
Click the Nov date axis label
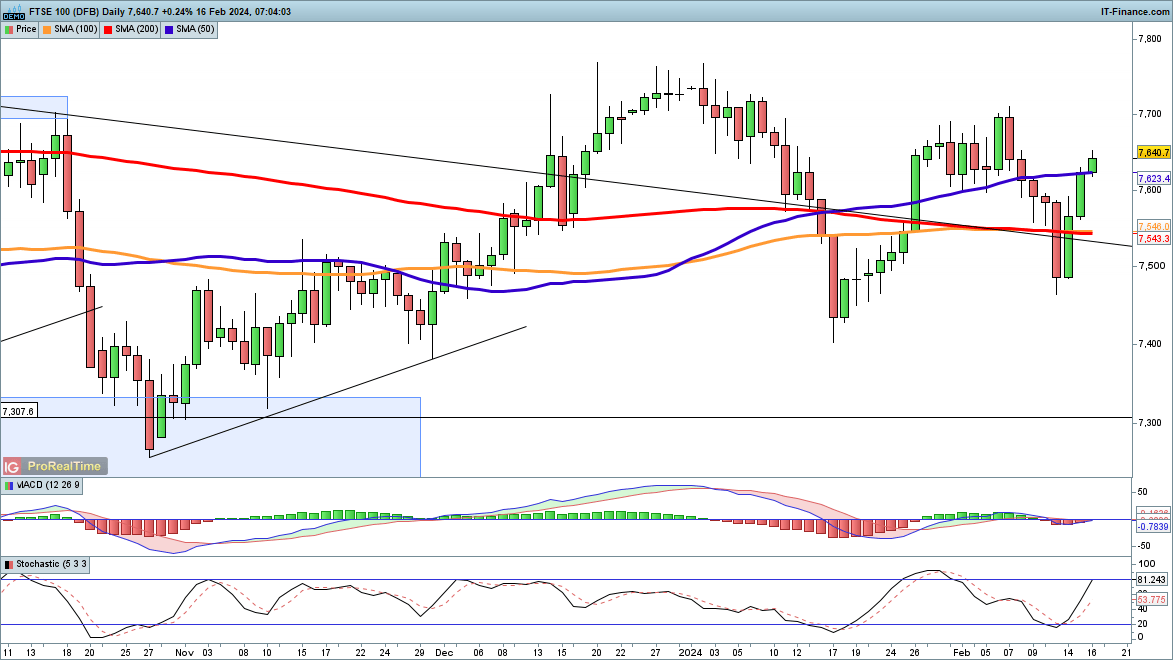[184, 653]
